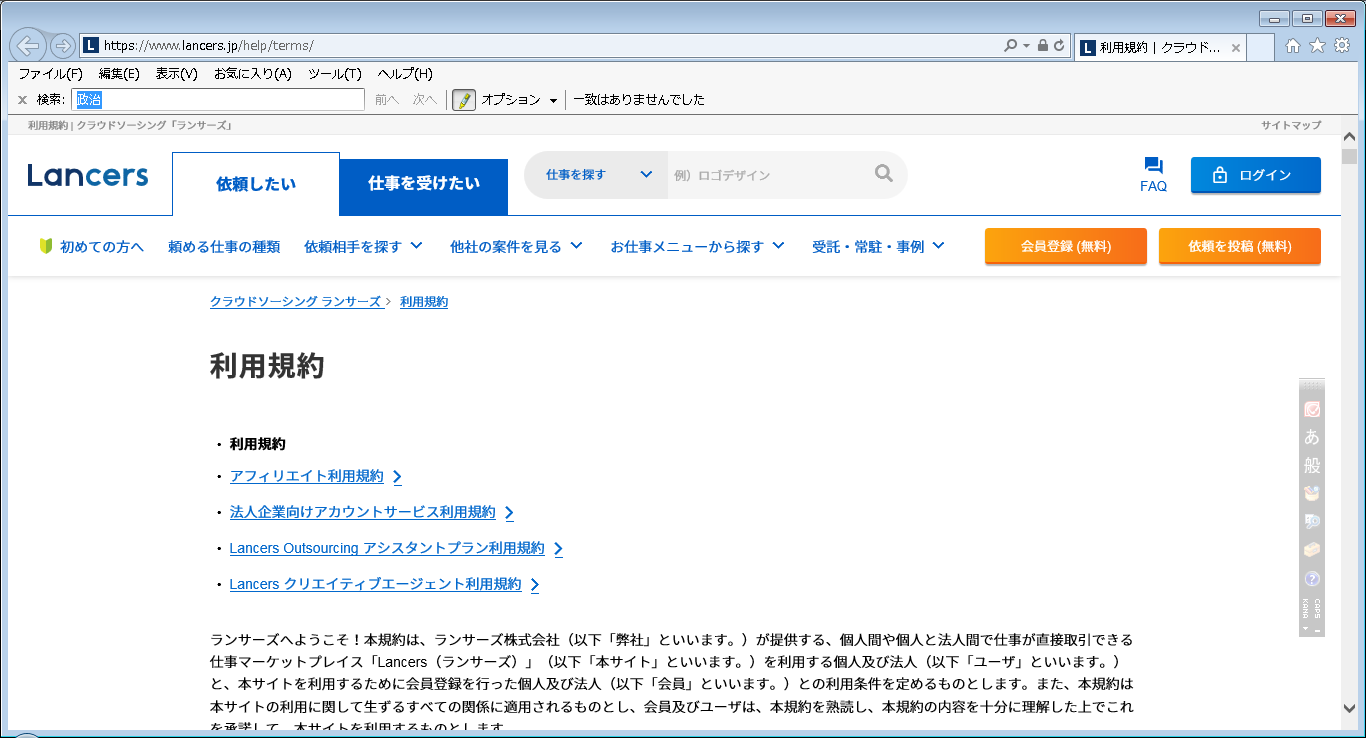Open the 表示(V) menu
Viewport: 1366px width, 738px height.
pyautogui.click(x=176, y=74)
